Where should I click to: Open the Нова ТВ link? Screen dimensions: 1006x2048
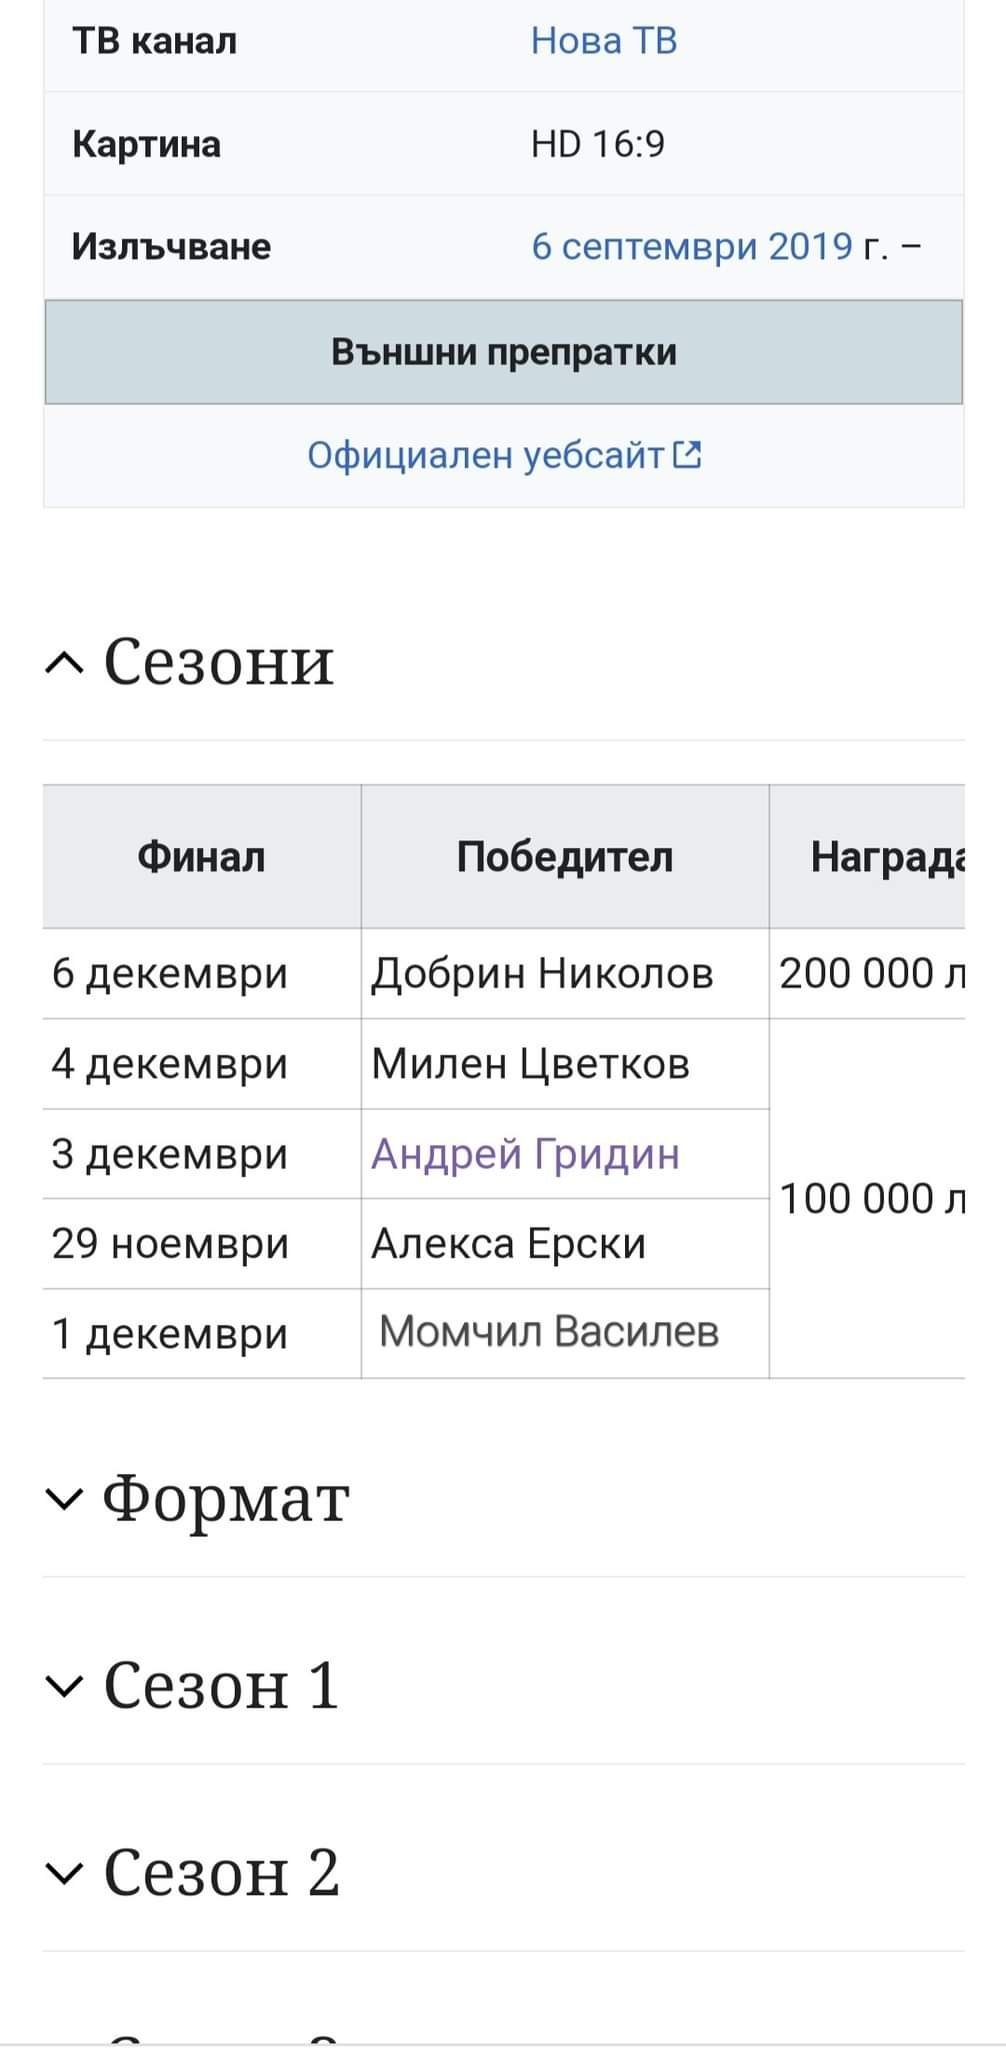coord(604,41)
